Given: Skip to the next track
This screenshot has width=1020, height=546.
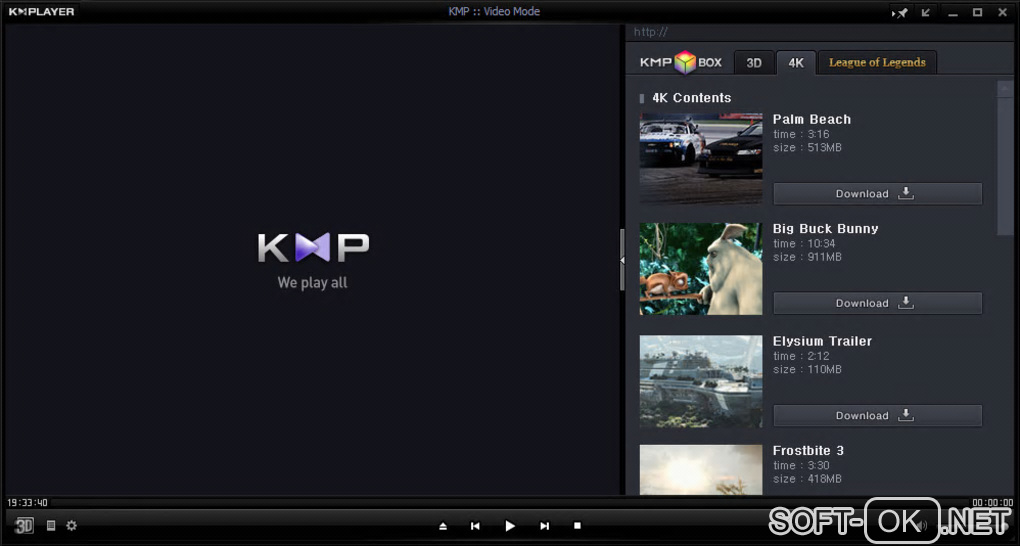Looking at the screenshot, I should [544, 526].
